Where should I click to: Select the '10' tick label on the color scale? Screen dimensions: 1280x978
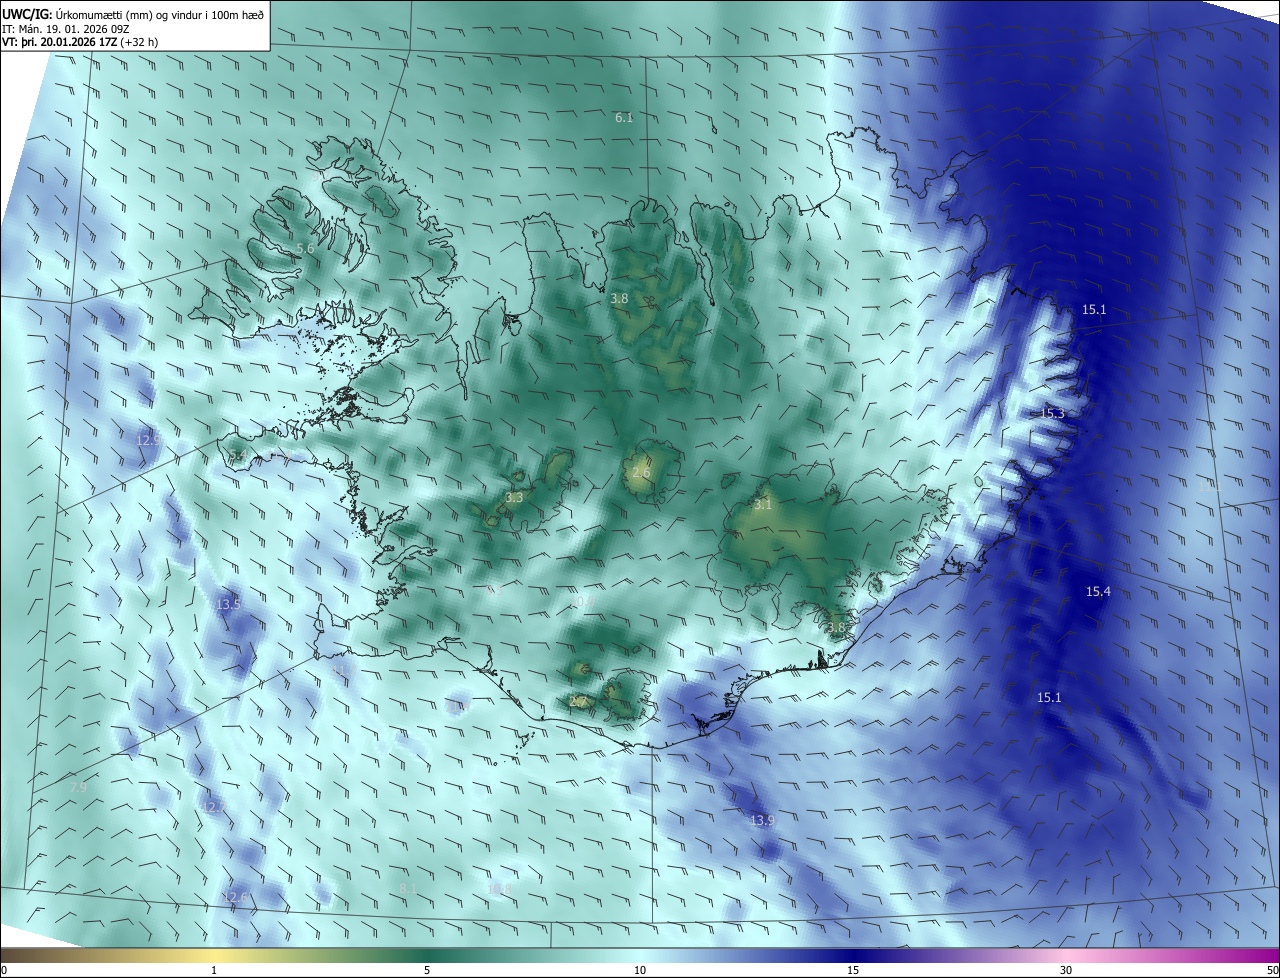640,970
